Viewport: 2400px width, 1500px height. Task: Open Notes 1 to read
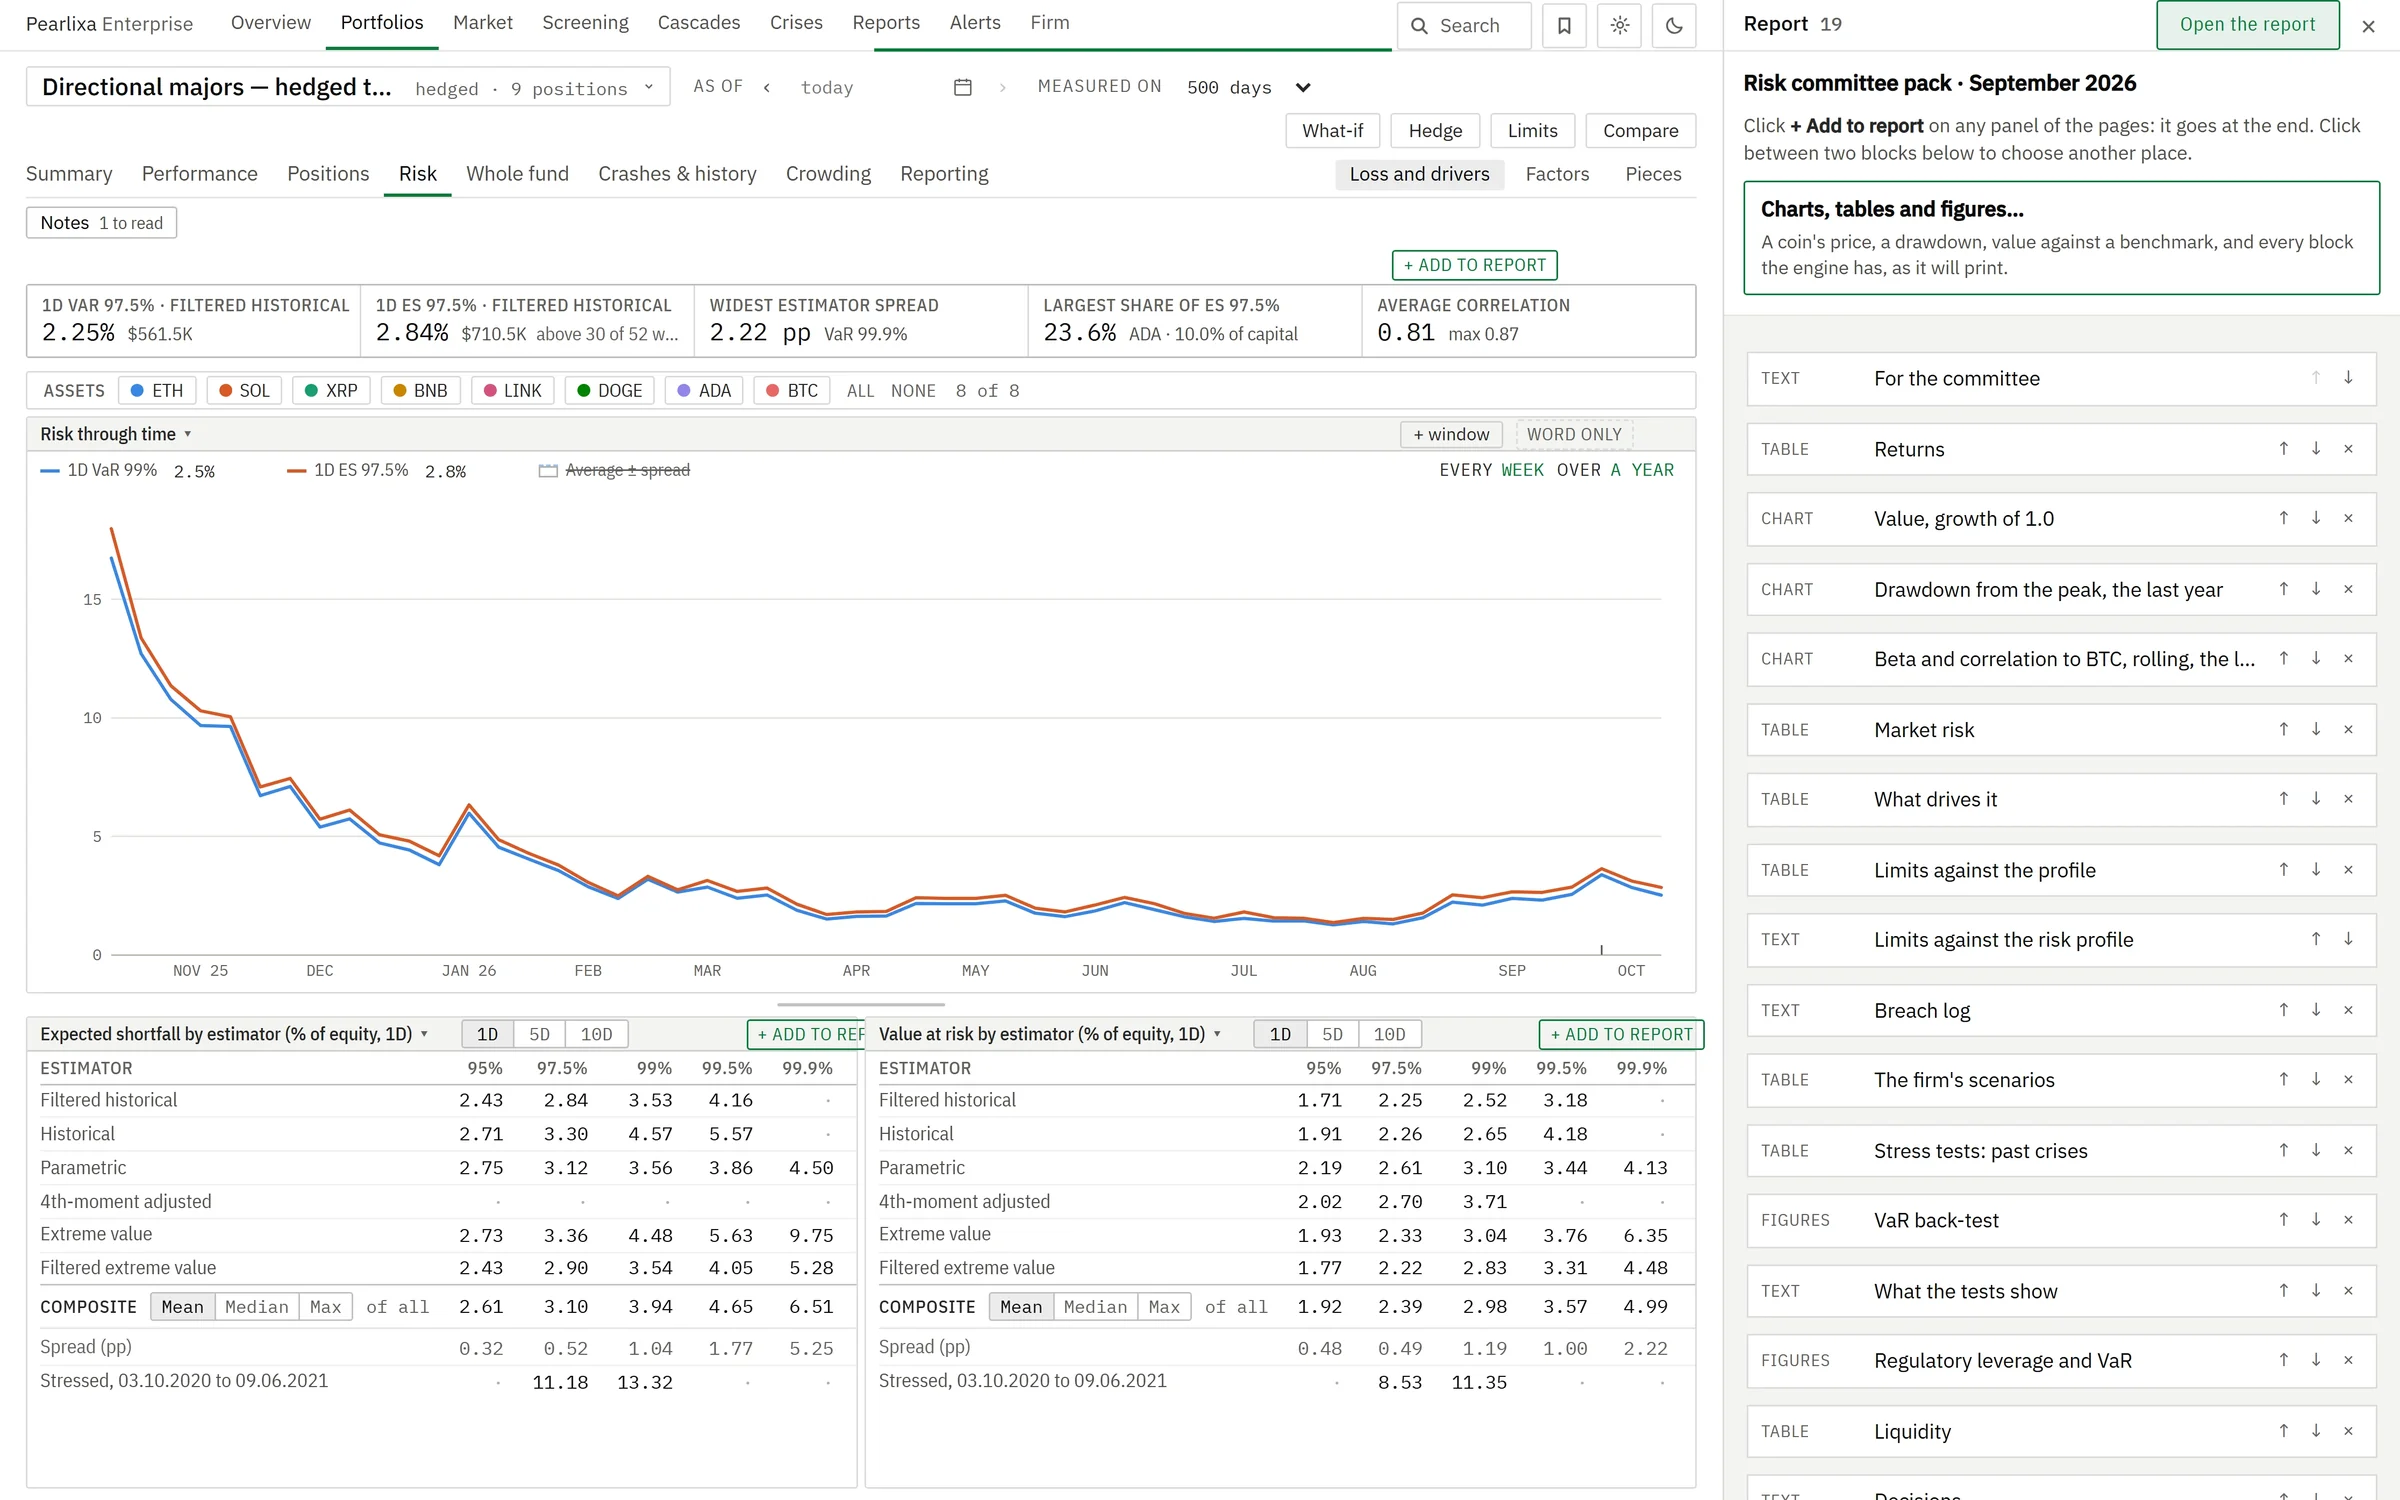click(101, 223)
